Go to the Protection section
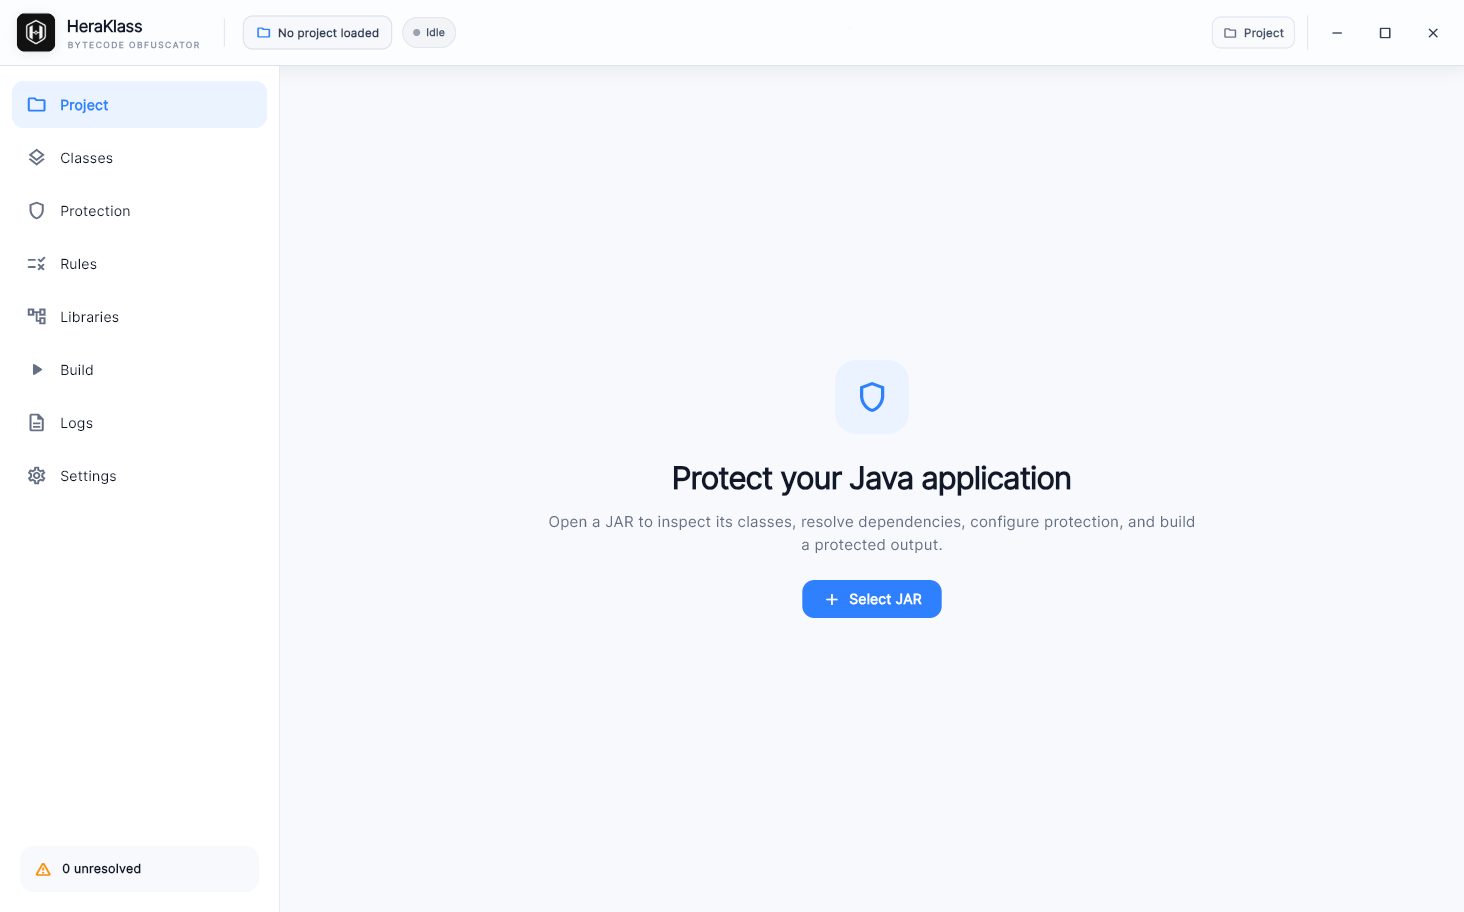Image resolution: width=1464 pixels, height=912 pixels. coord(139,211)
